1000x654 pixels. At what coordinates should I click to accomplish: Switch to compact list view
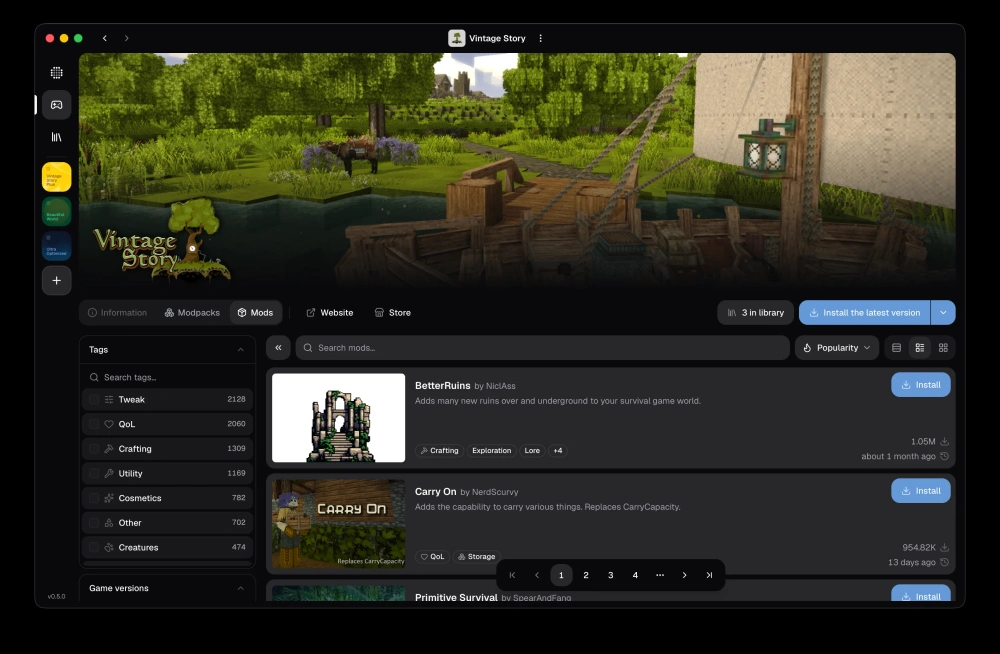[x=896, y=348]
